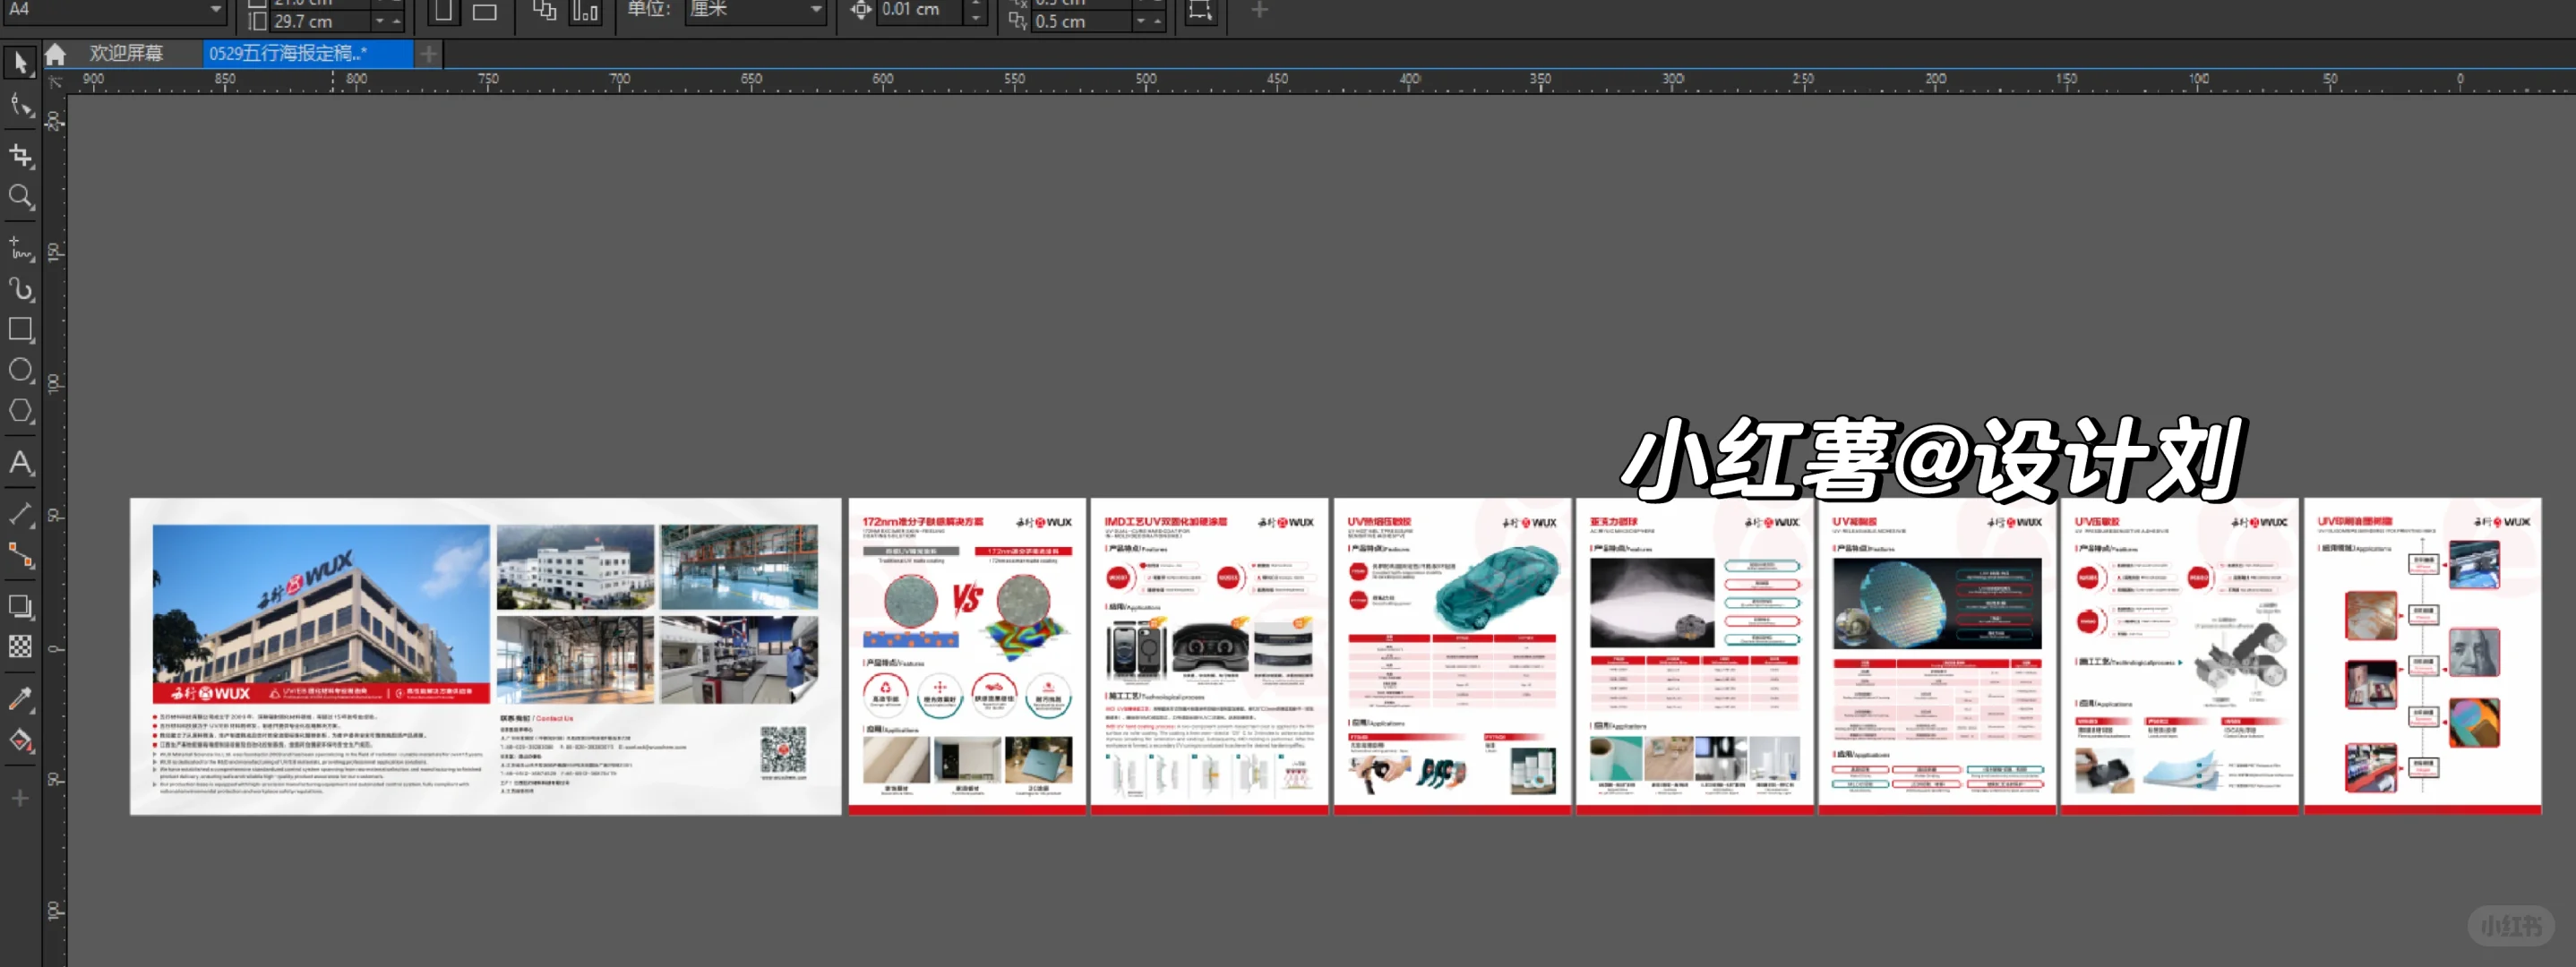The image size is (2576, 967).
Task: Select the Pick tool arrow
Action: click(20, 63)
